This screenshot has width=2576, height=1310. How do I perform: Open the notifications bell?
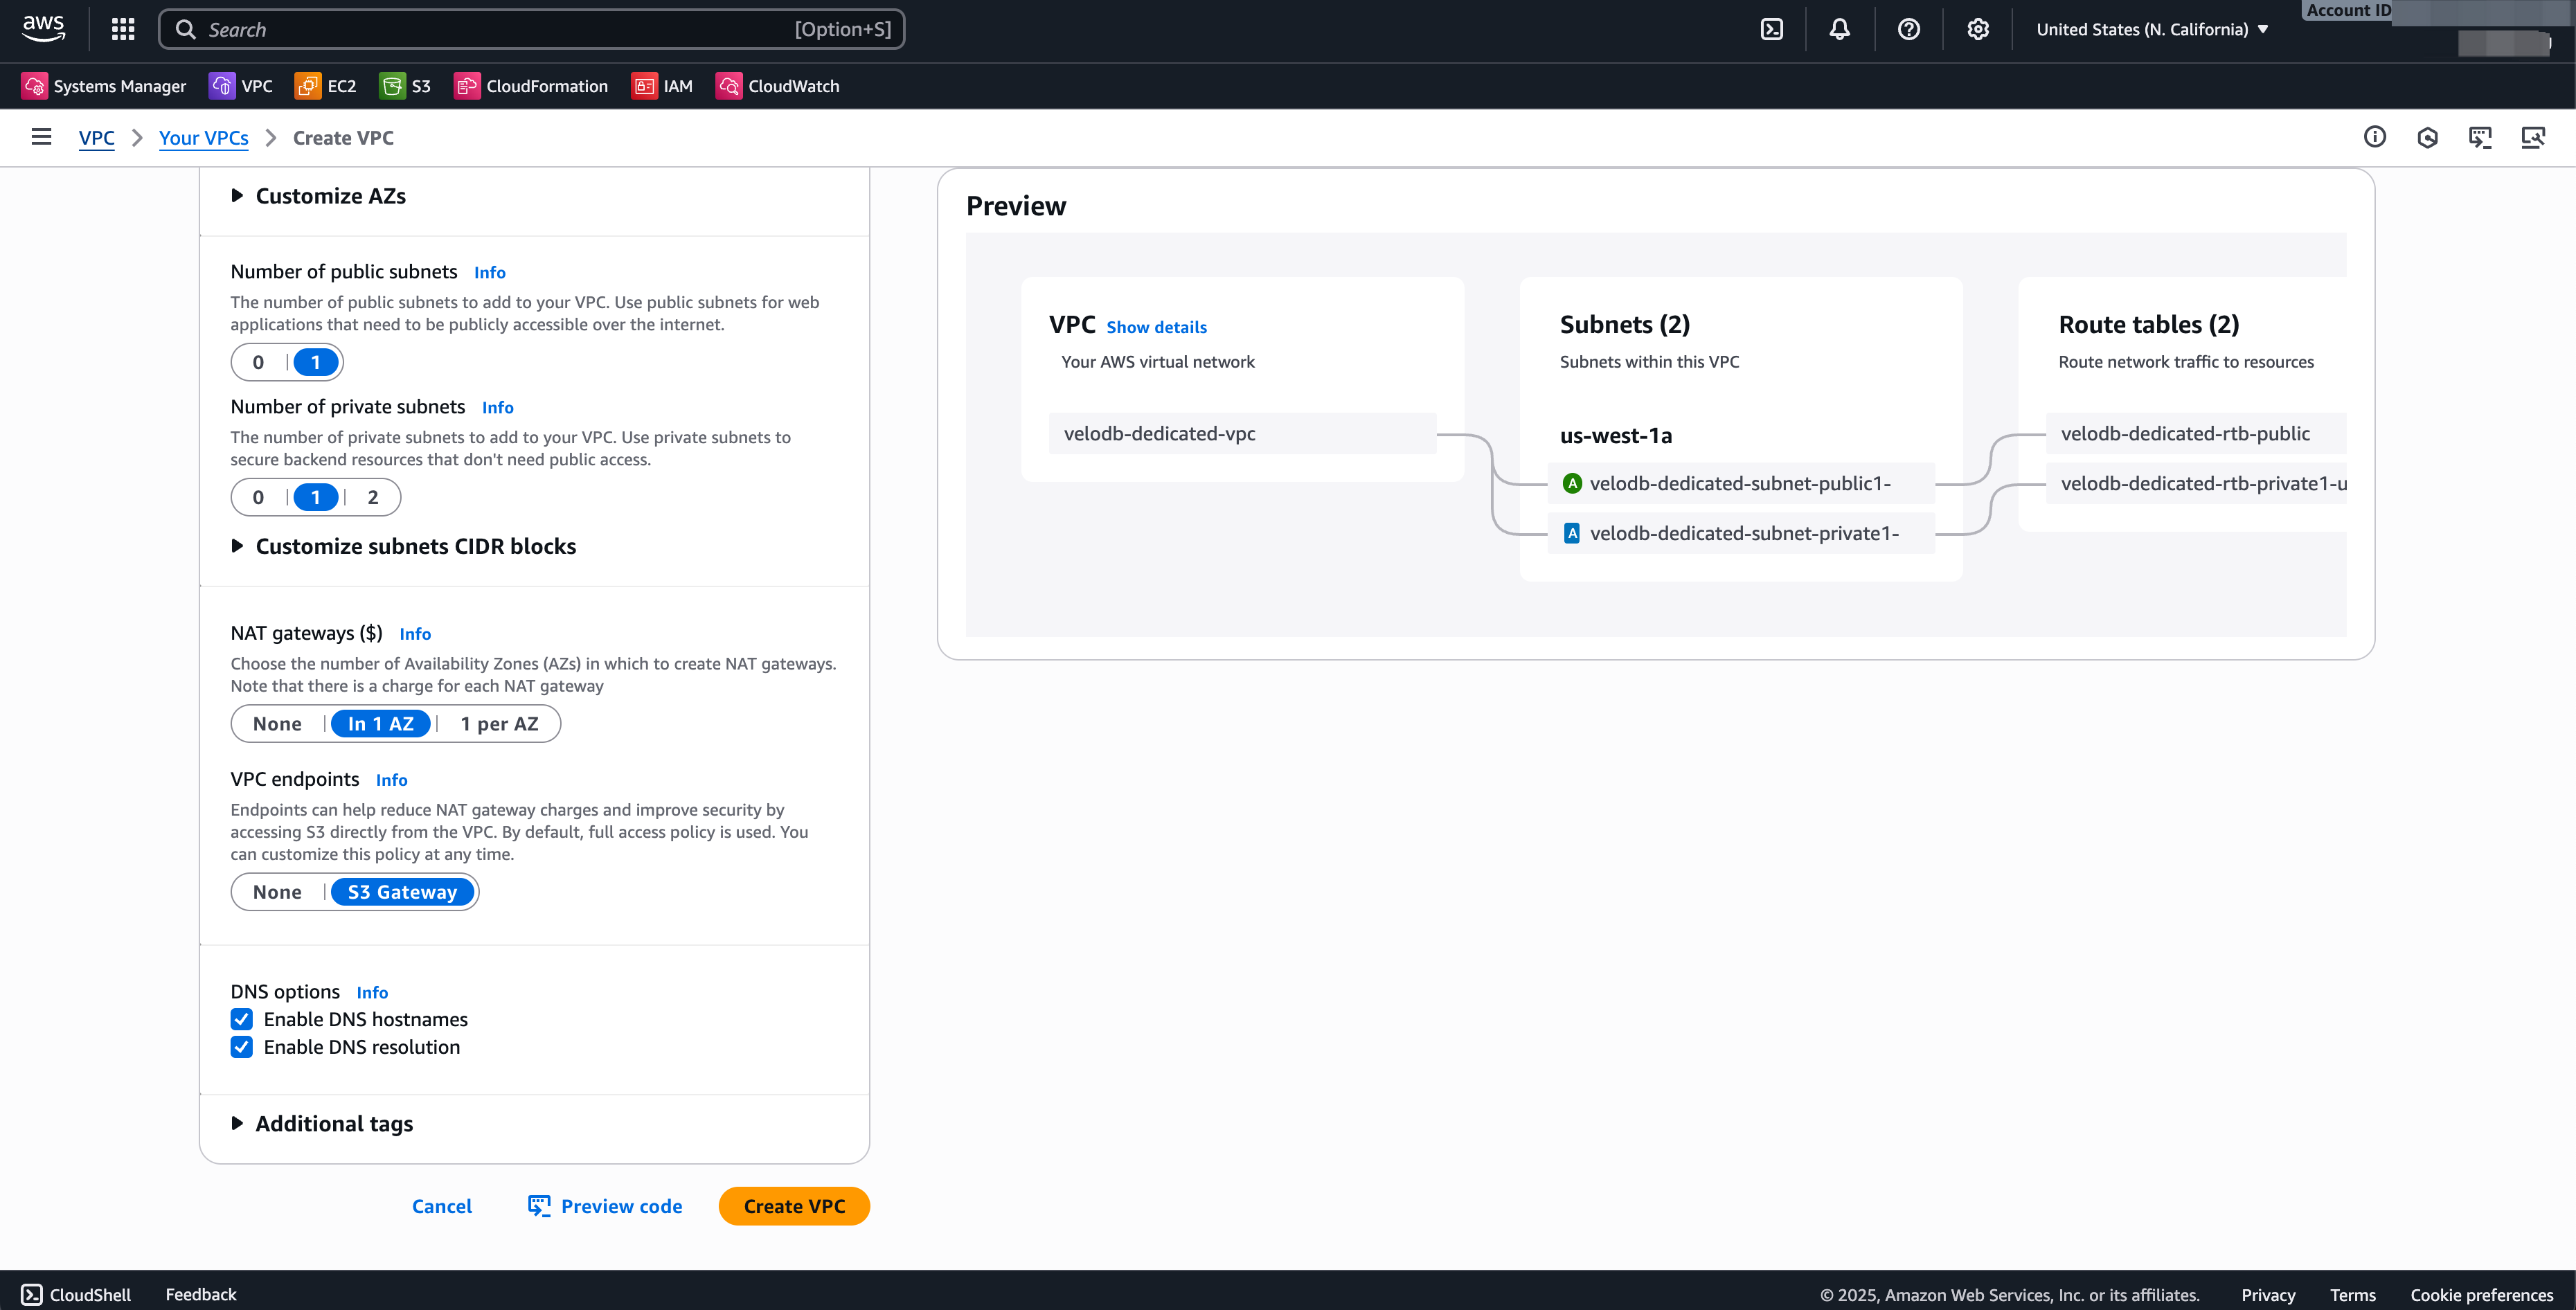[x=1839, y=29]
